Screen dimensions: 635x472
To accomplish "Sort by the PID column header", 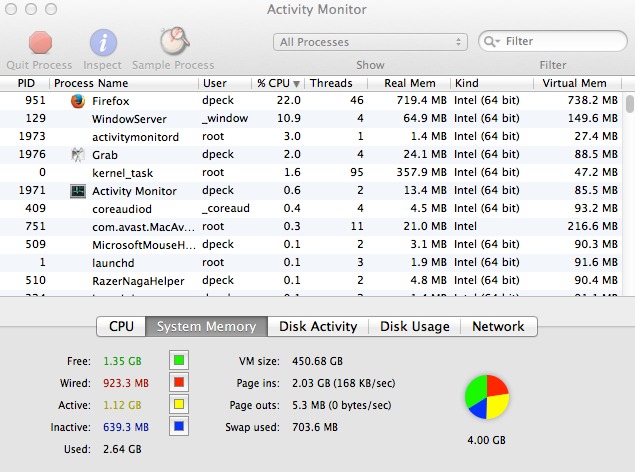I will point(25,83).
